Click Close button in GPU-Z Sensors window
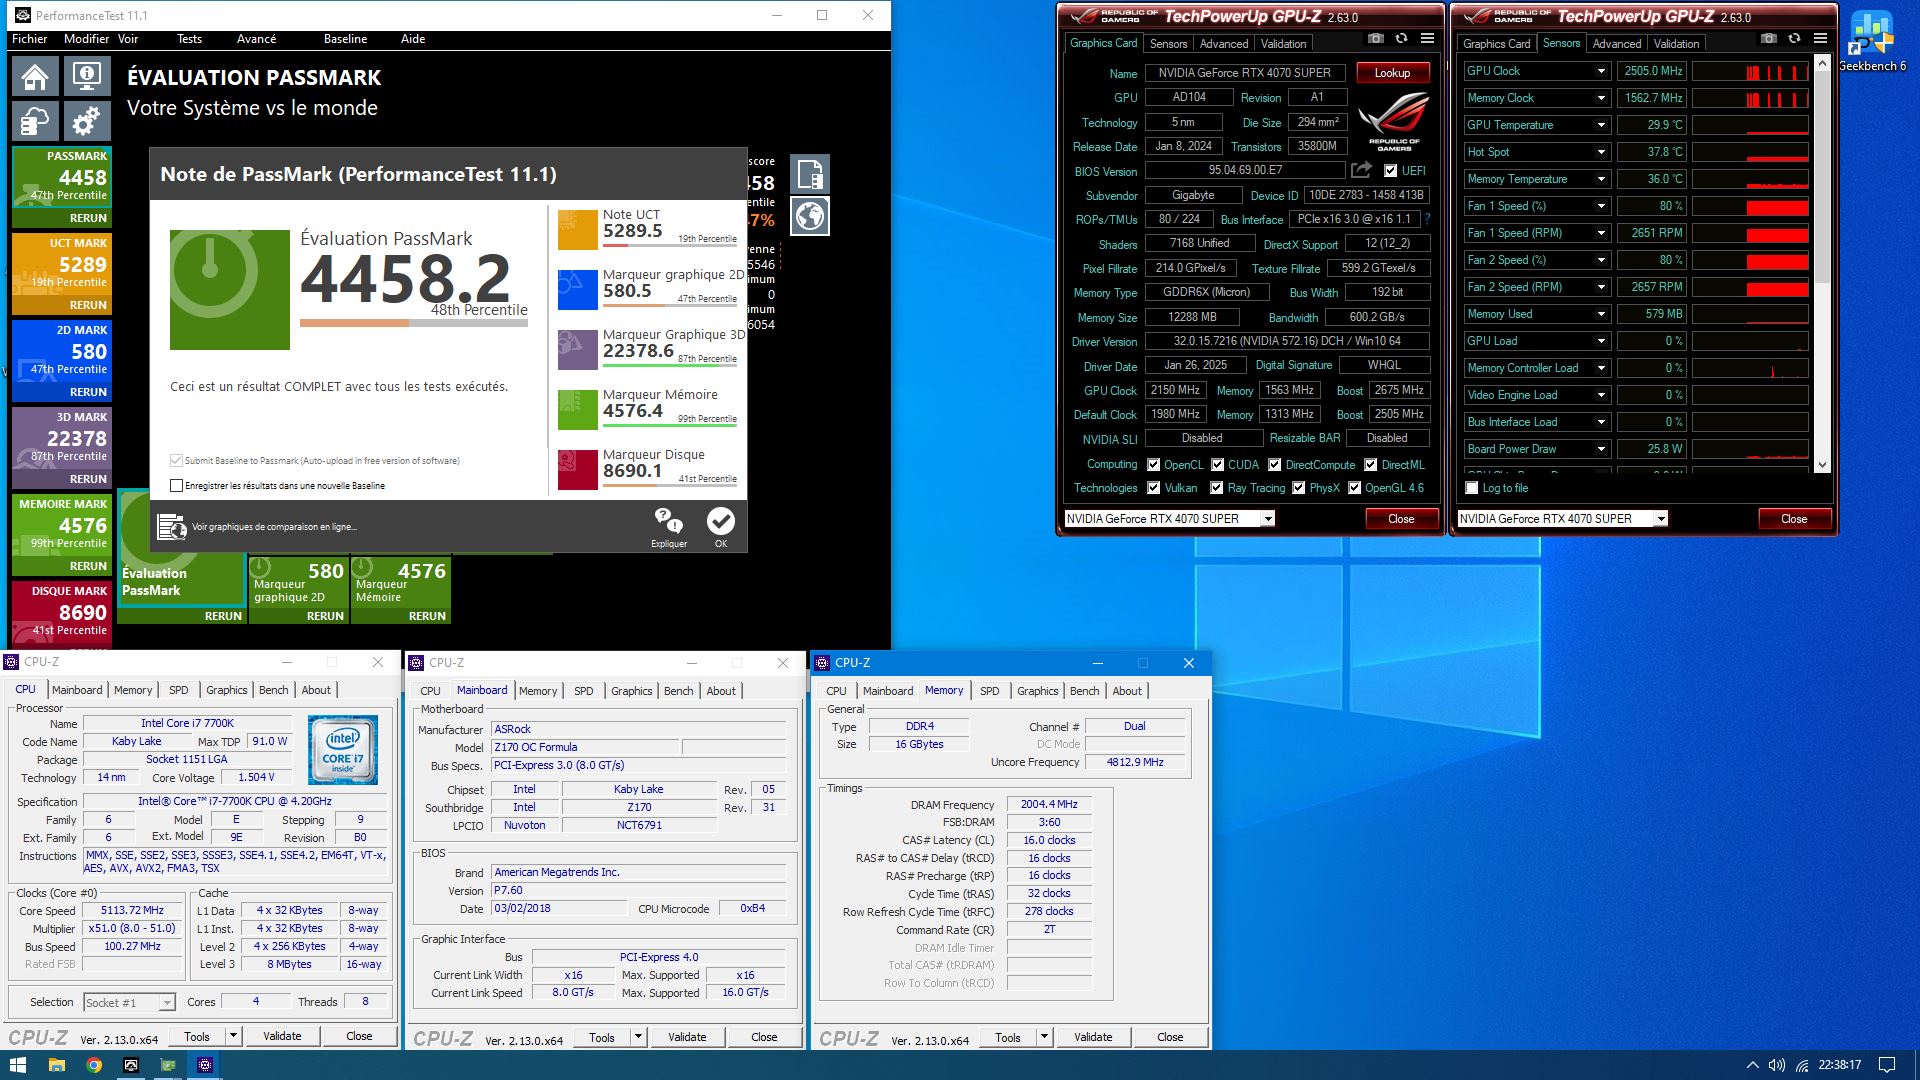The image size is (1920, 1080). (1794, 519)
